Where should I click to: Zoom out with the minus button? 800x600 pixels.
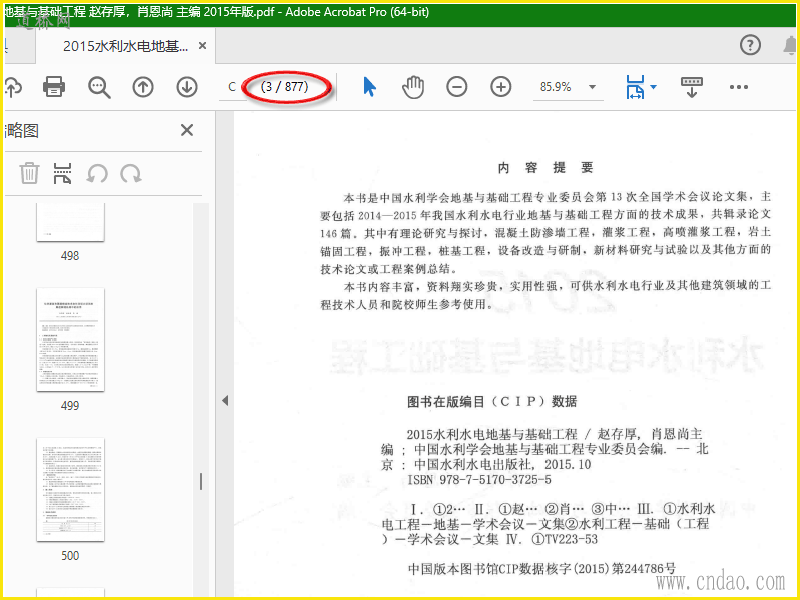click(457, 87)
